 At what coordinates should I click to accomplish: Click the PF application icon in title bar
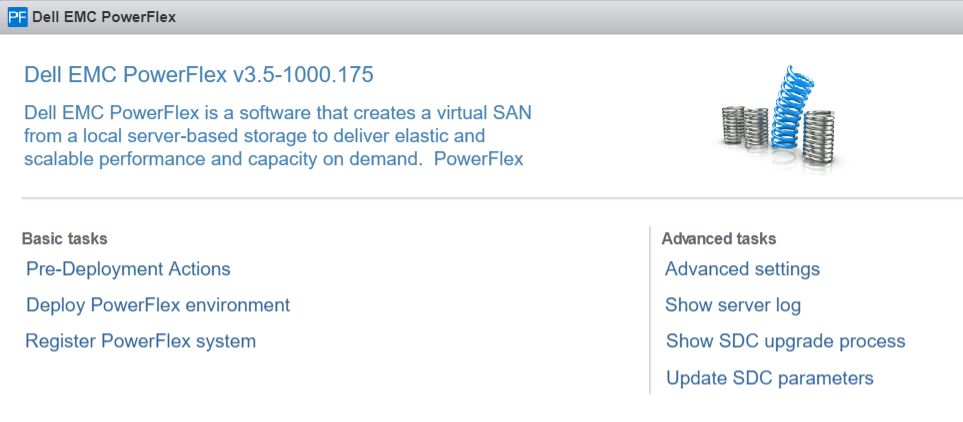point(17,17)
